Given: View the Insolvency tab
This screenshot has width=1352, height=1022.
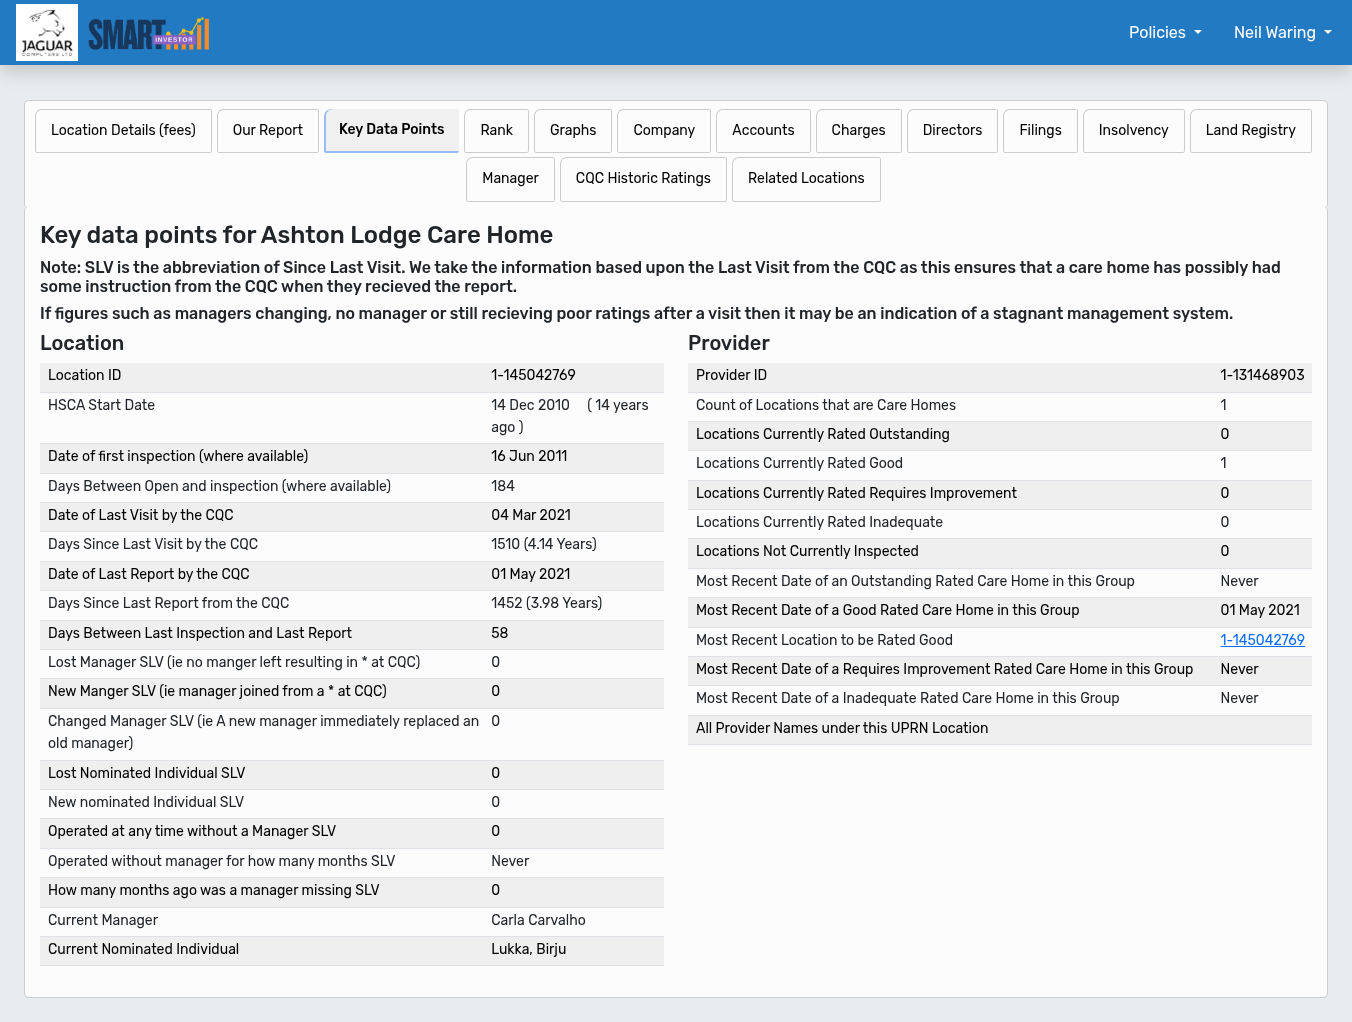Looking at the screenshot, I should [1133, 131].
